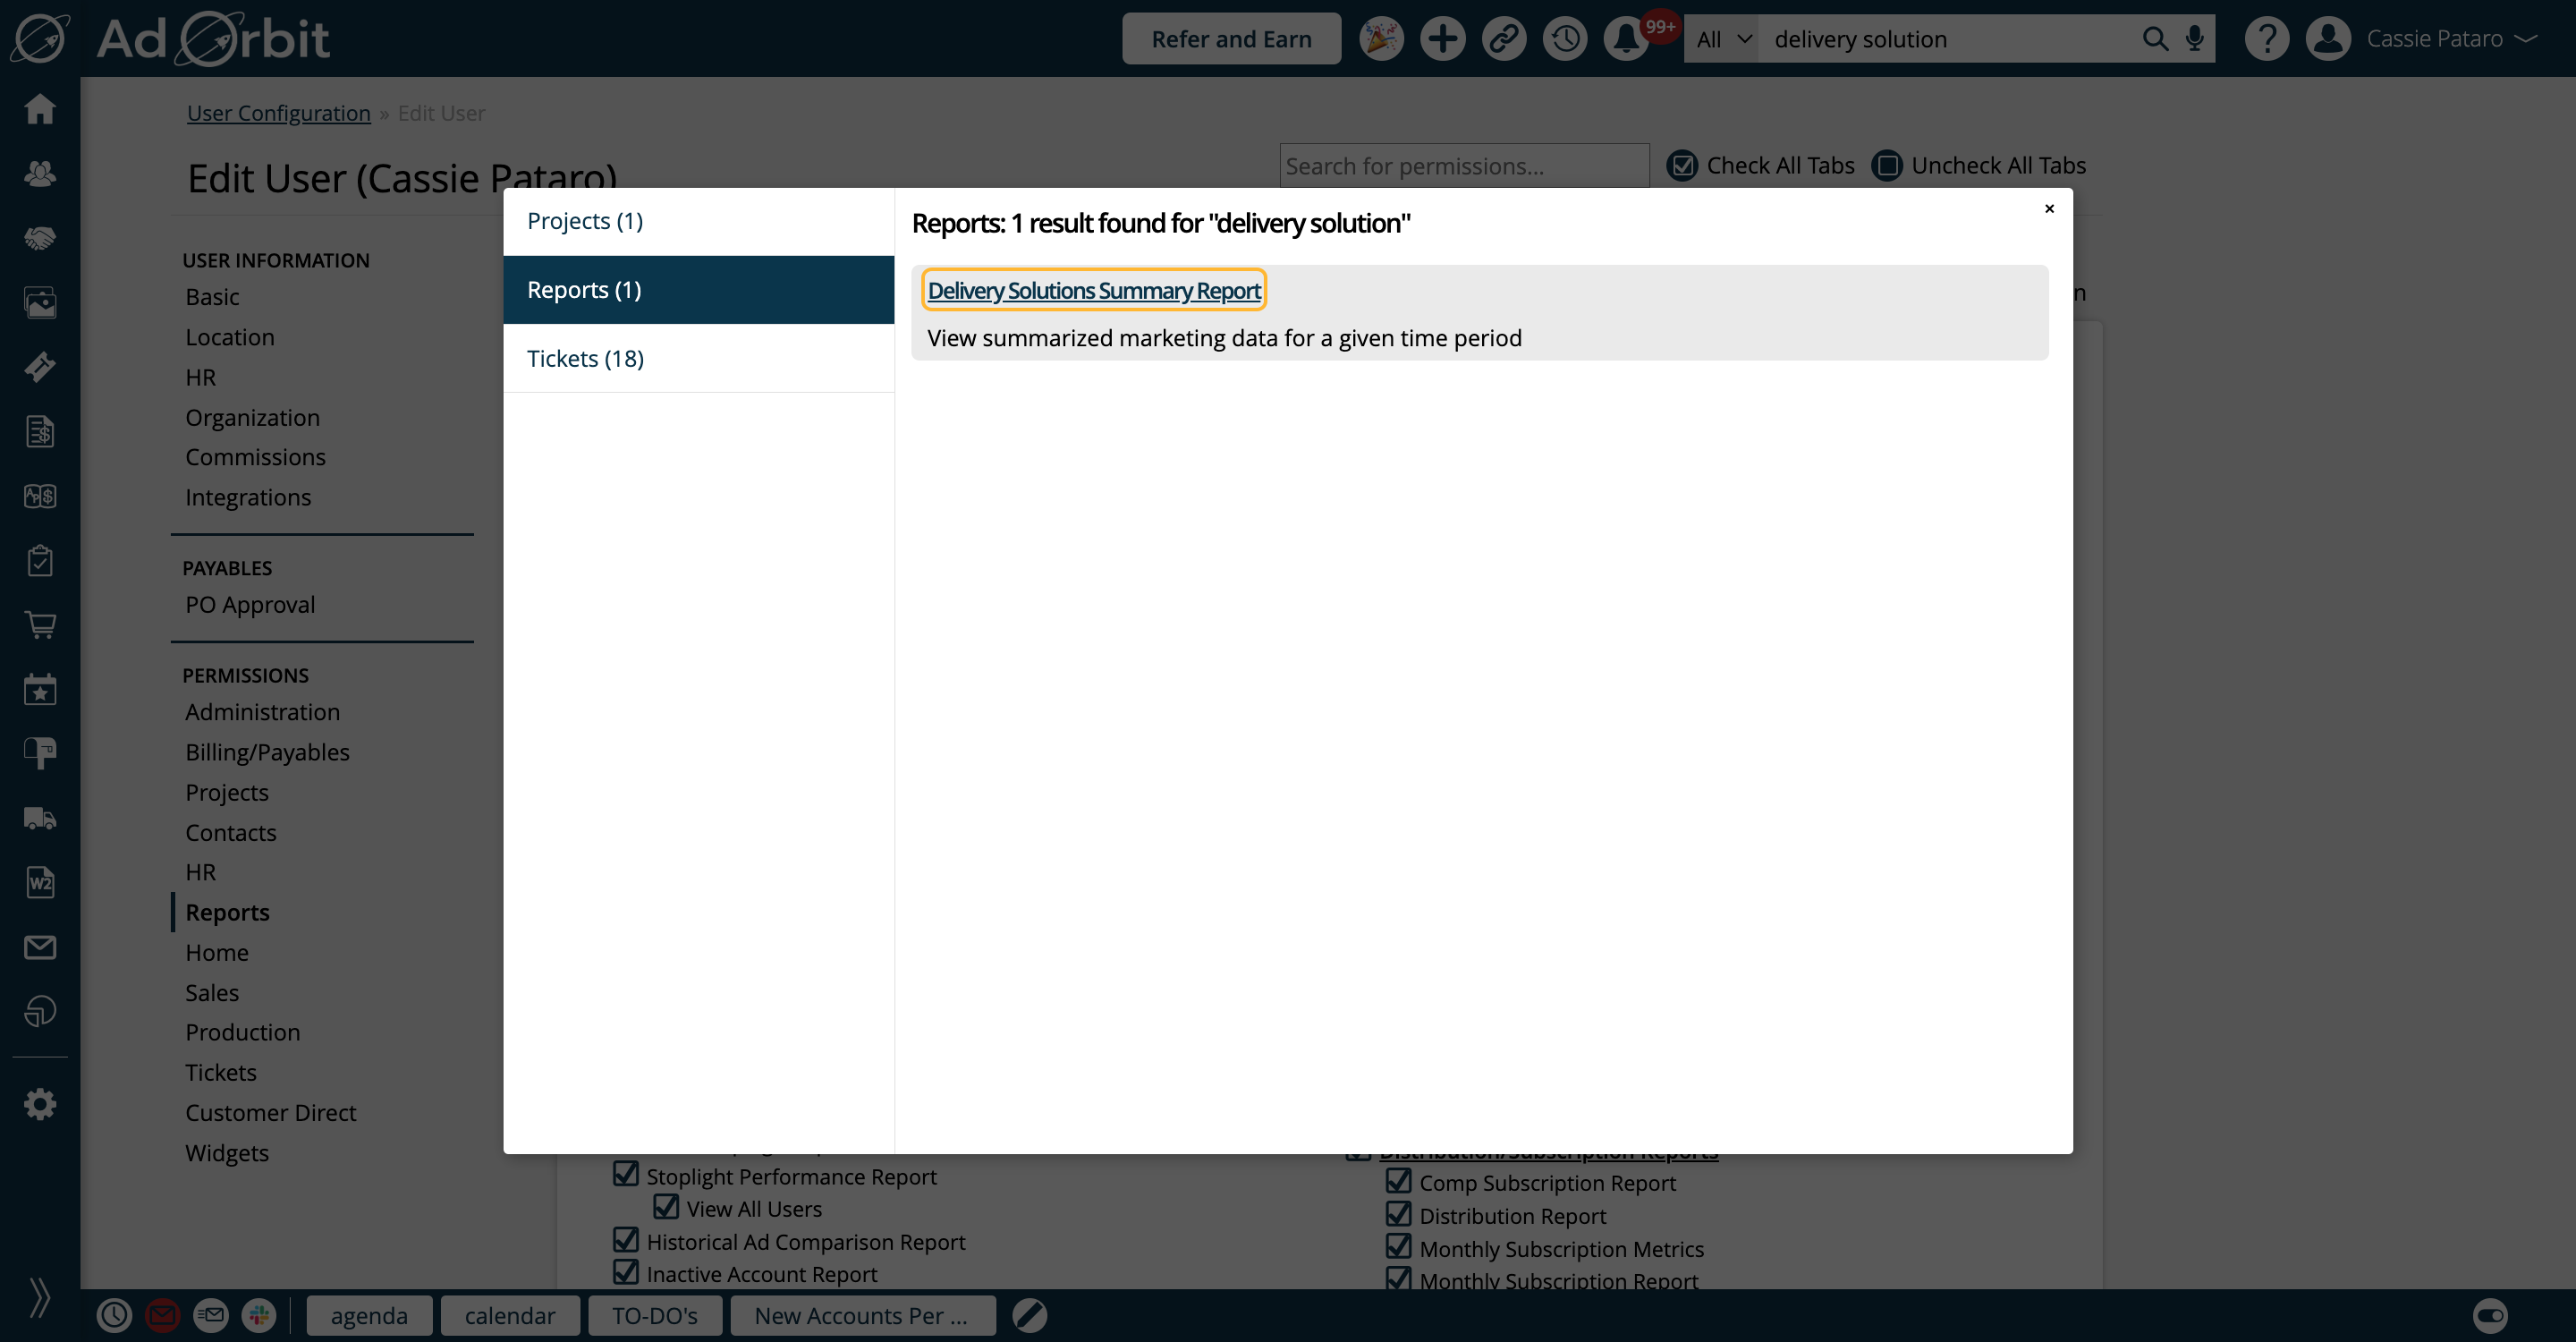Open the photo gallery icon in sidebar

[40, 302]
